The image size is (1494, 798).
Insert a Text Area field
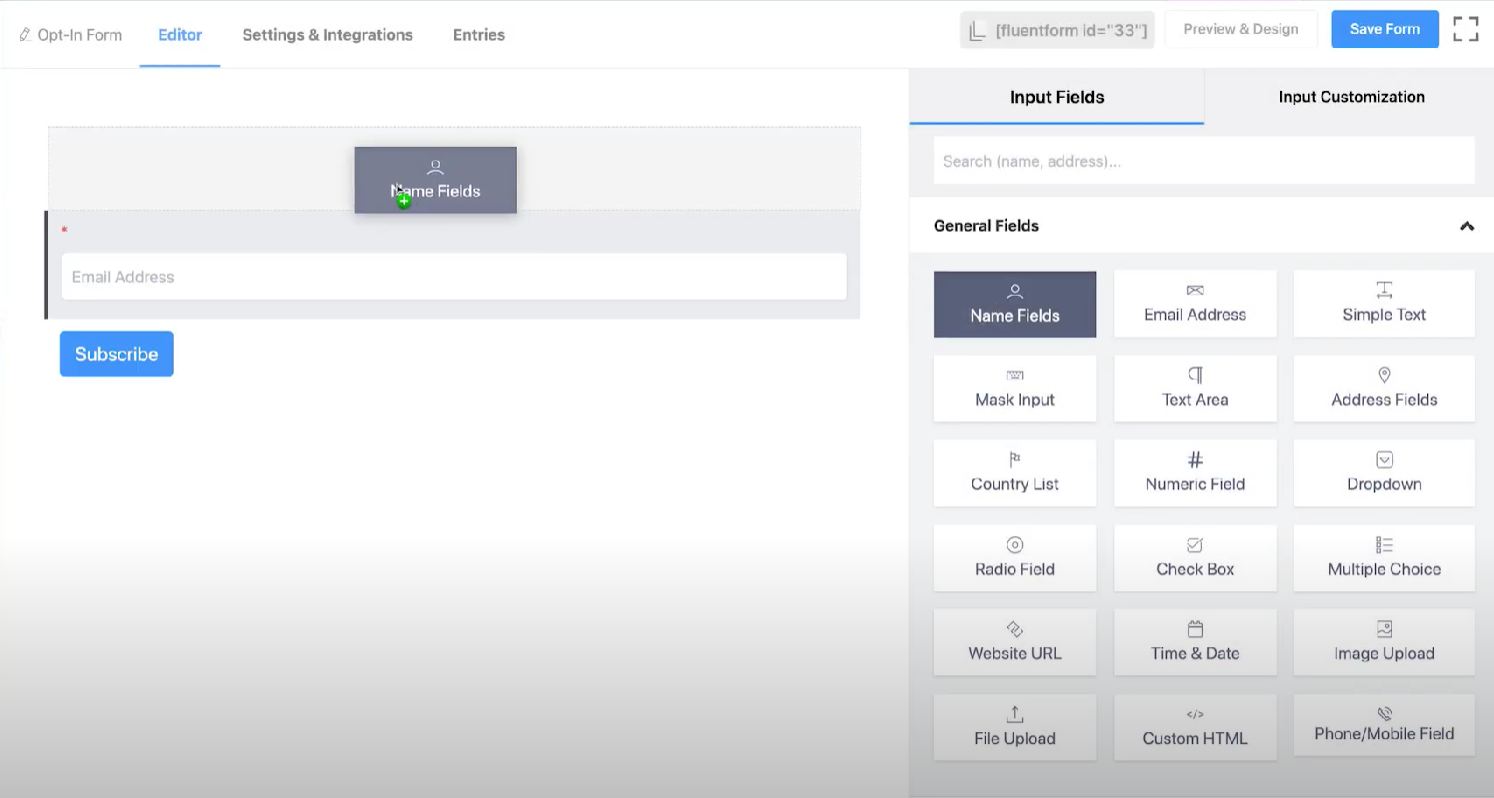(x=1195, y=388)
